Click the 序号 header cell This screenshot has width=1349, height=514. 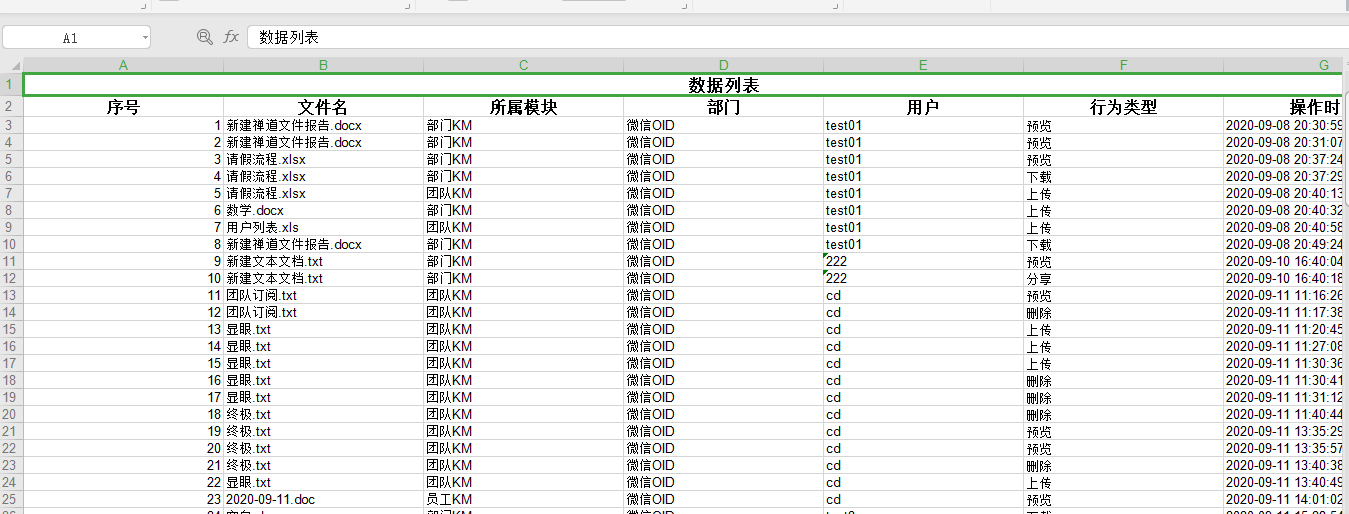coord(123,107)
